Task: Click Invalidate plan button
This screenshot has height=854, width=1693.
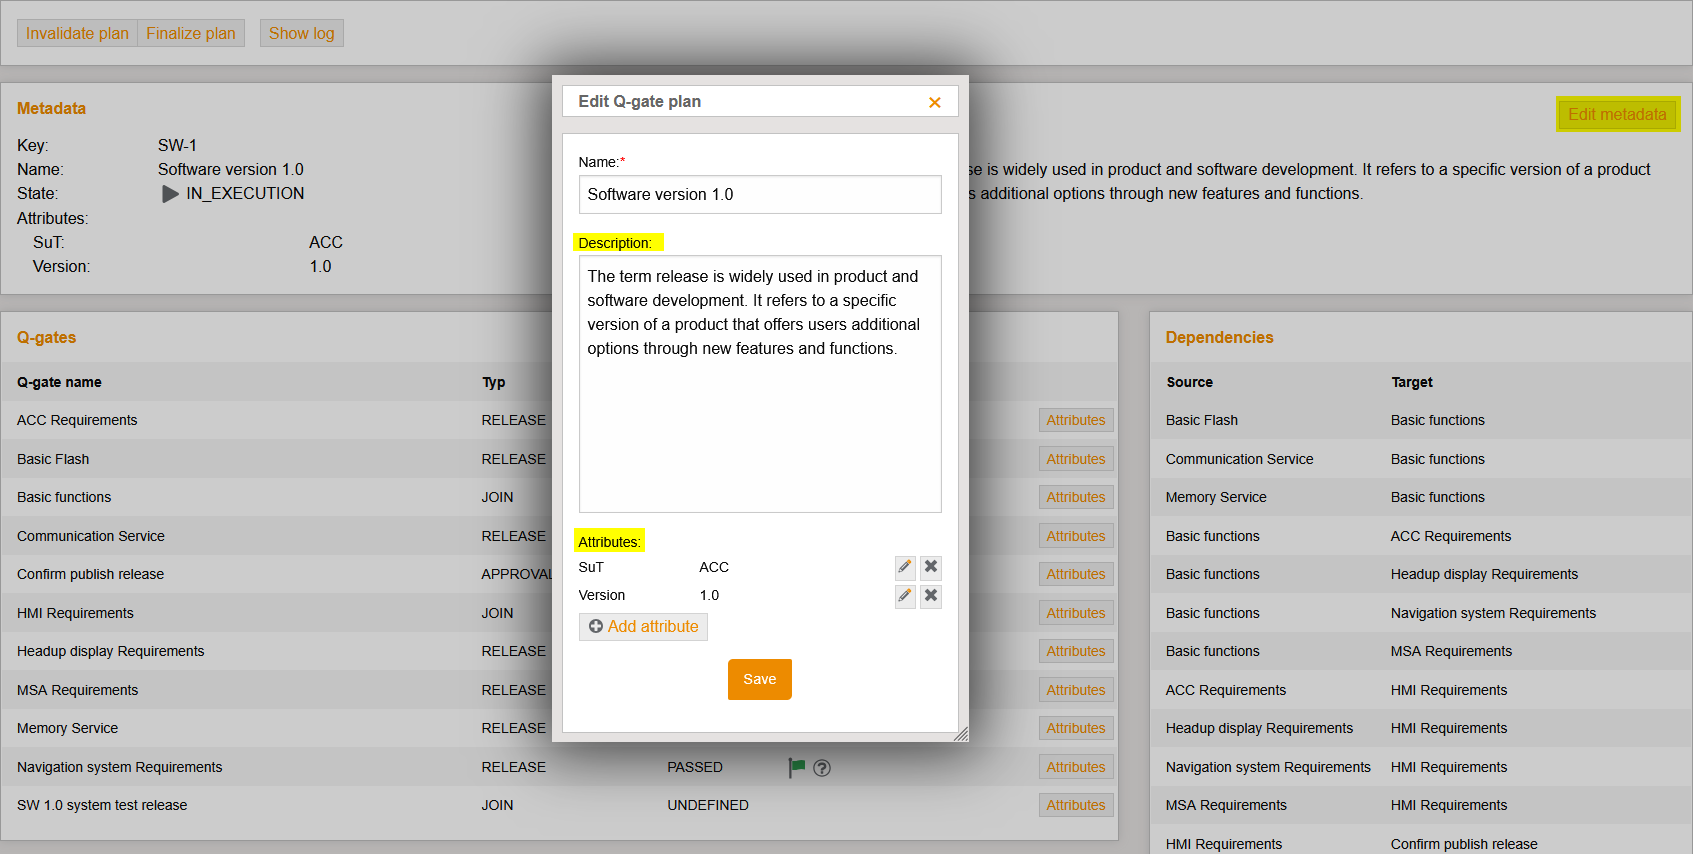Action: point(77,33)
